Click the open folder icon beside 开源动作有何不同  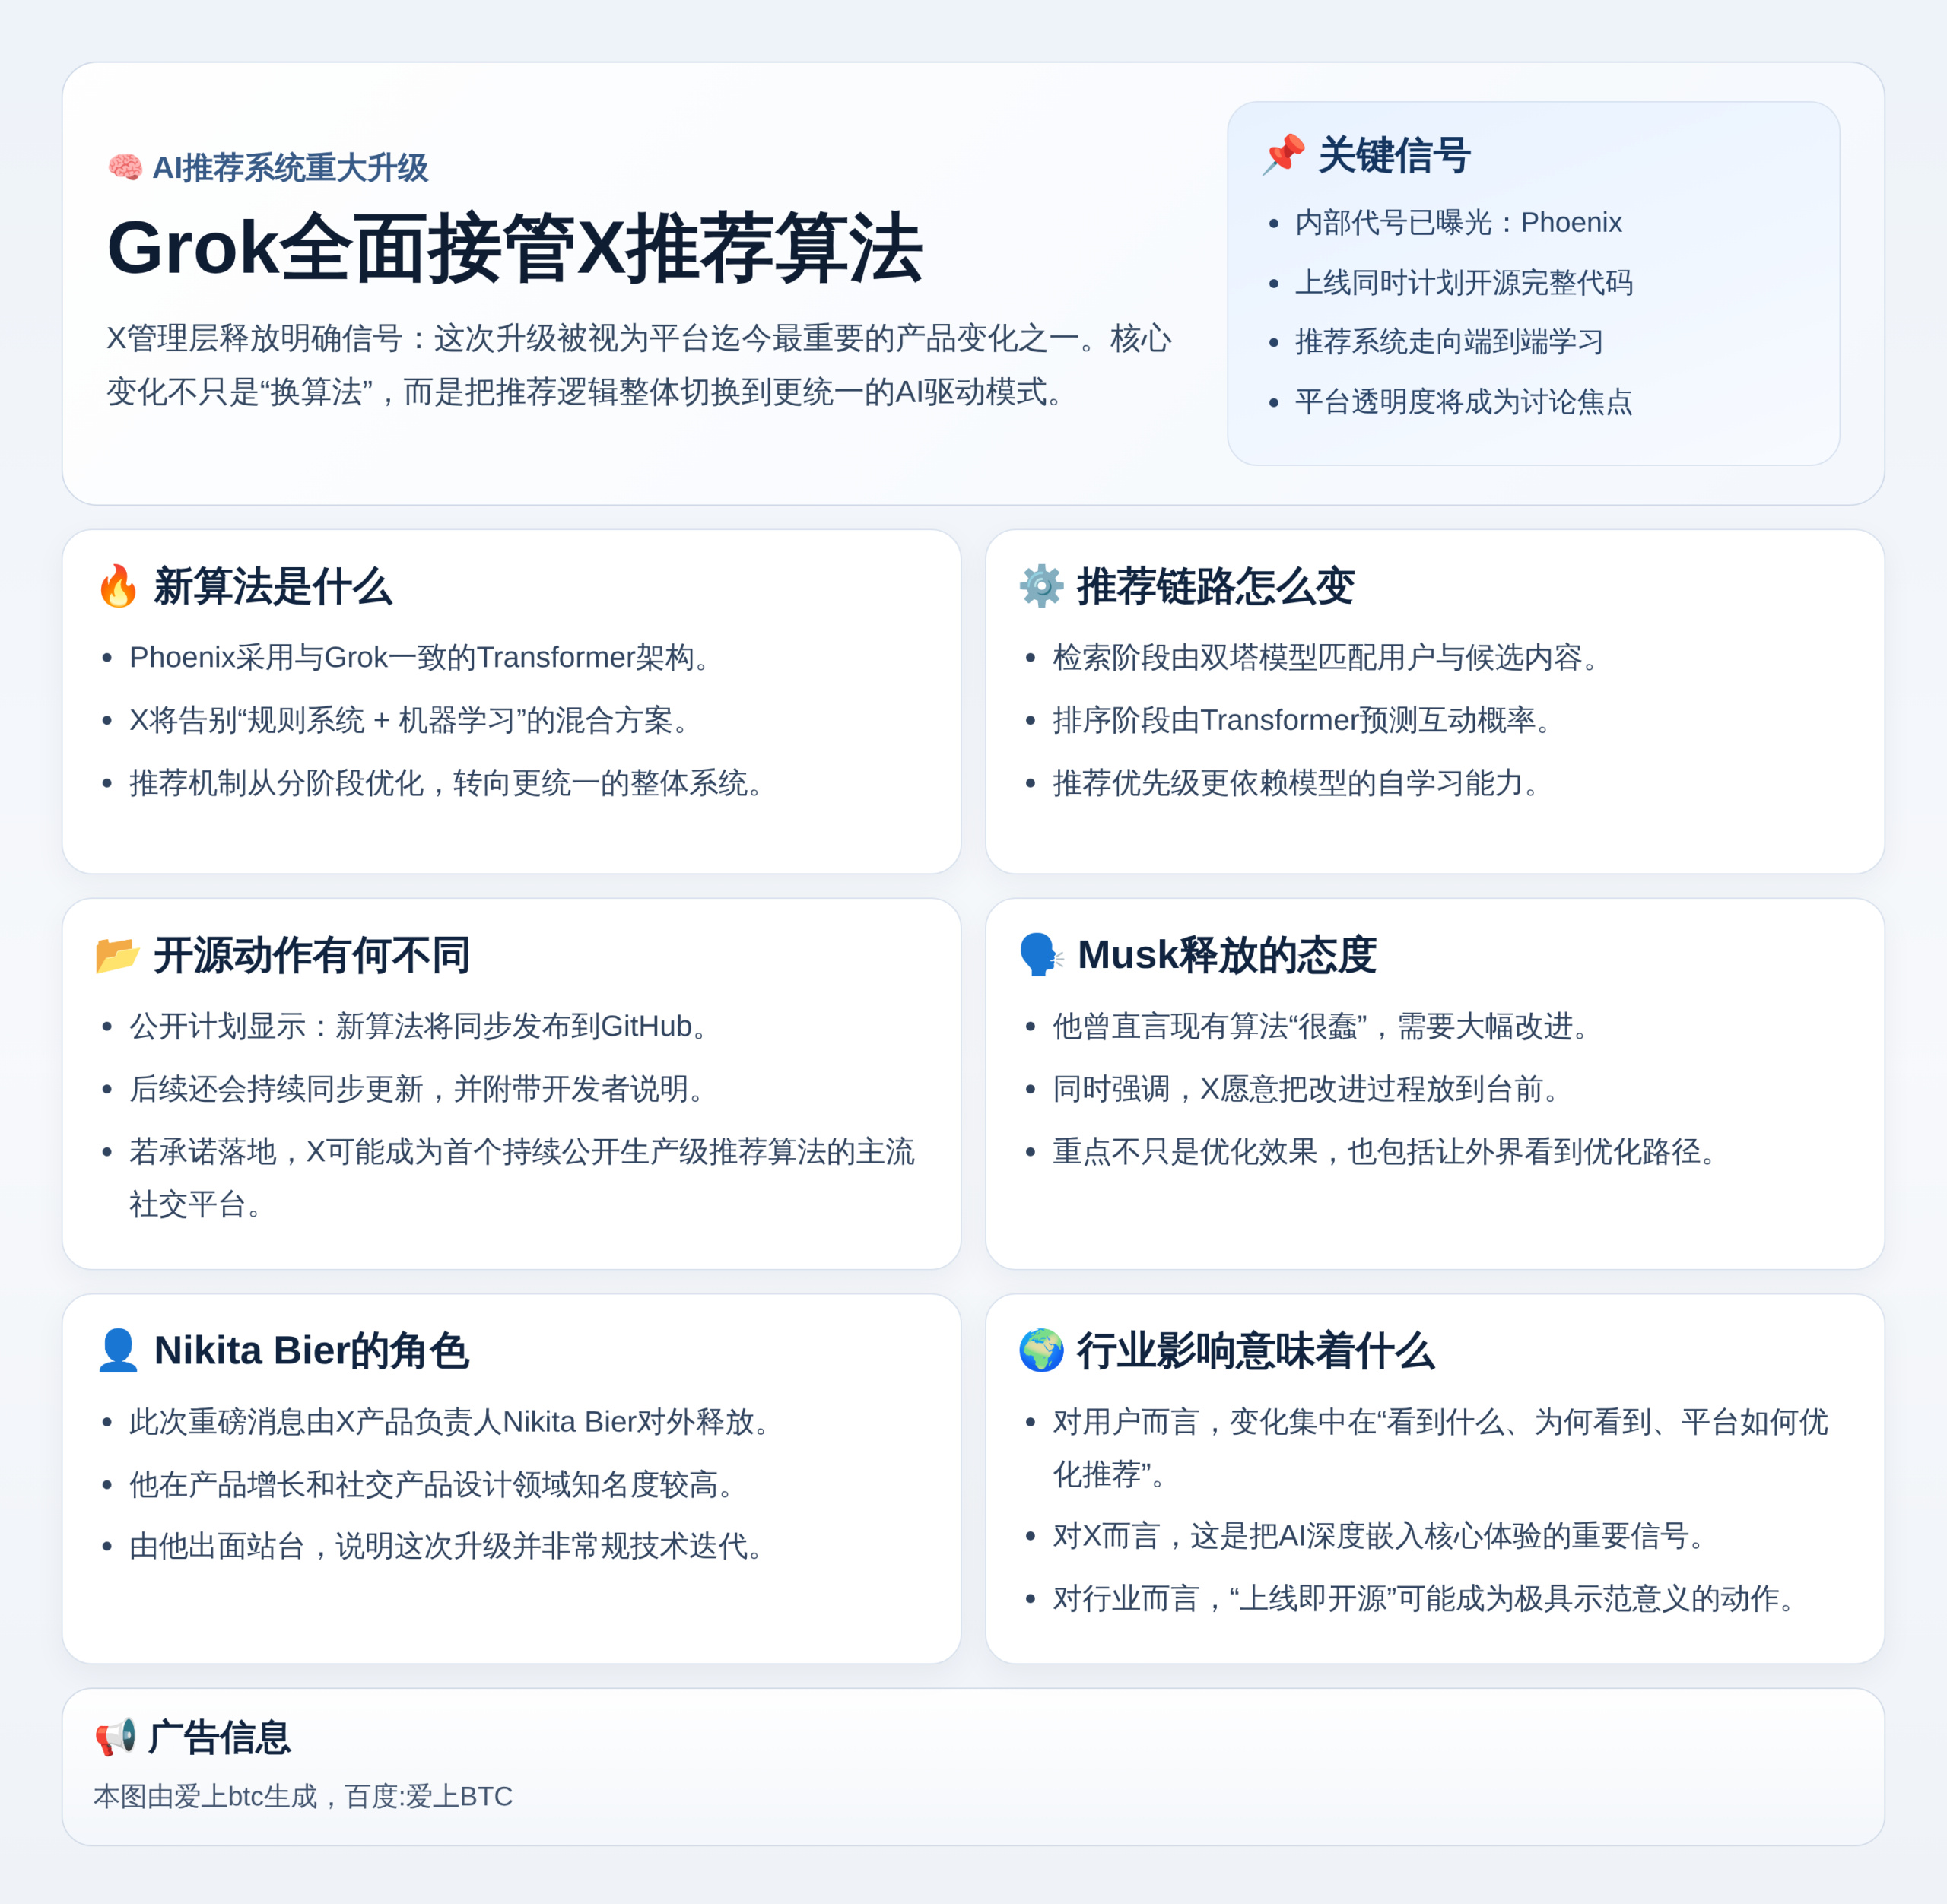click(117, 955)
